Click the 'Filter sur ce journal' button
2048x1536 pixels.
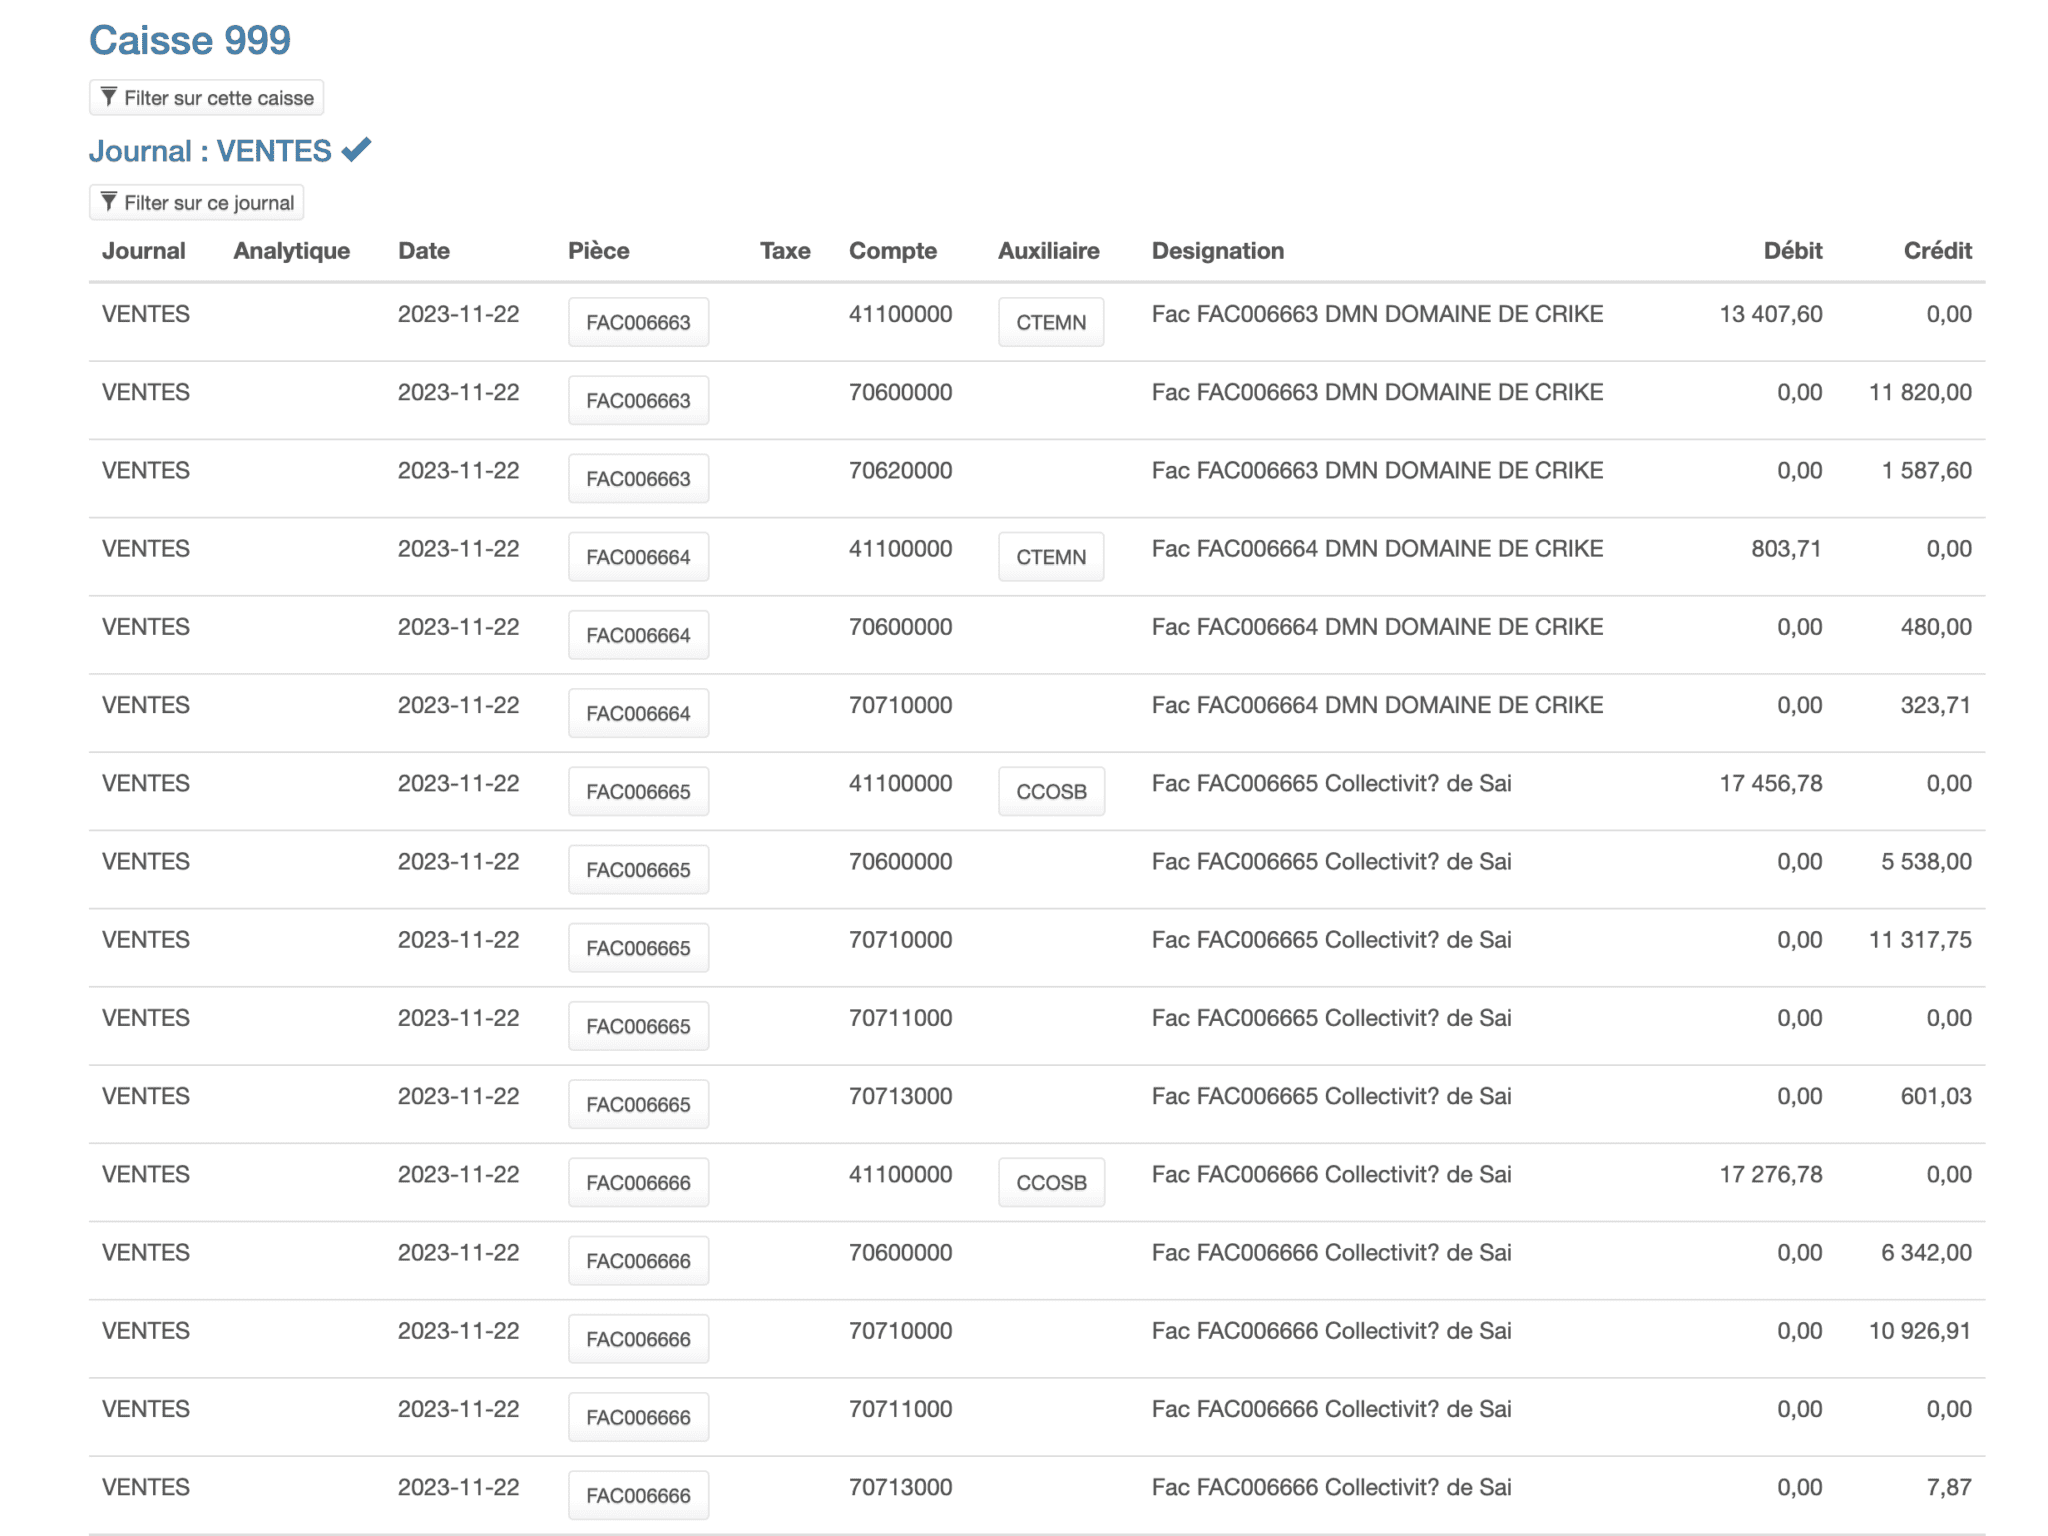tap(197, 203)
